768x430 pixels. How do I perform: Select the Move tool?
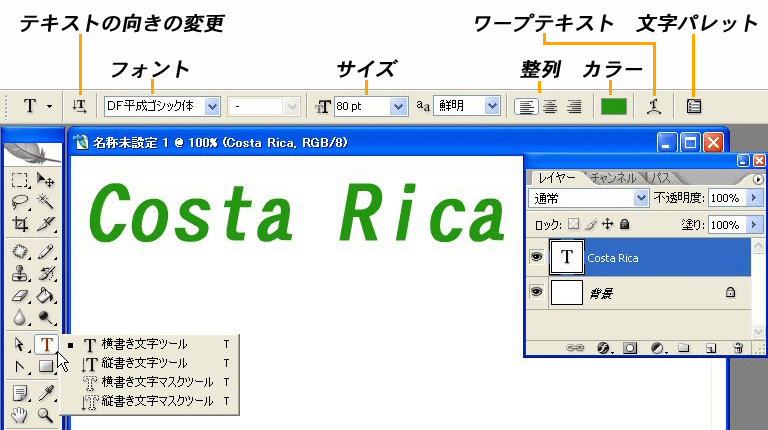46,180
